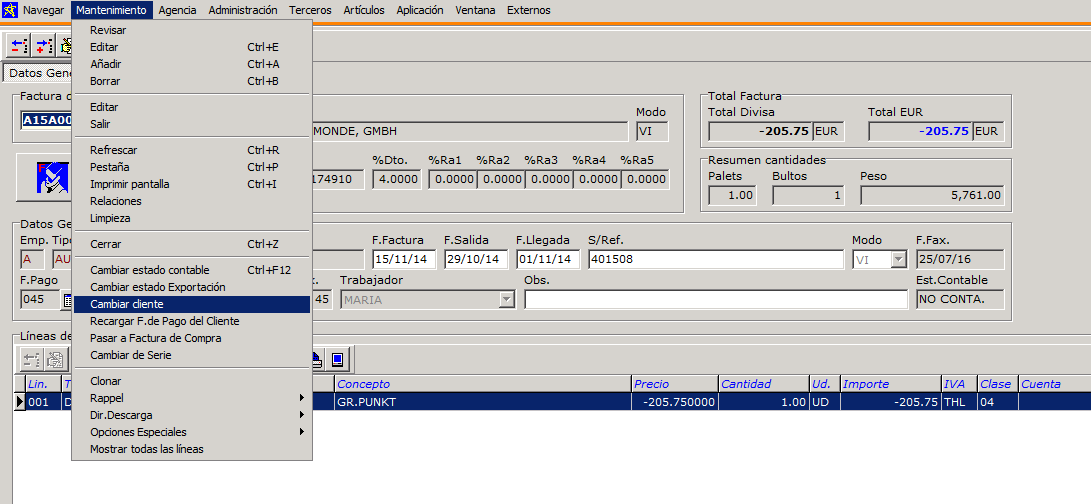Click the yellow star application icon
The height and width of the screenshot is (504, 1091).
click(9, 10)
